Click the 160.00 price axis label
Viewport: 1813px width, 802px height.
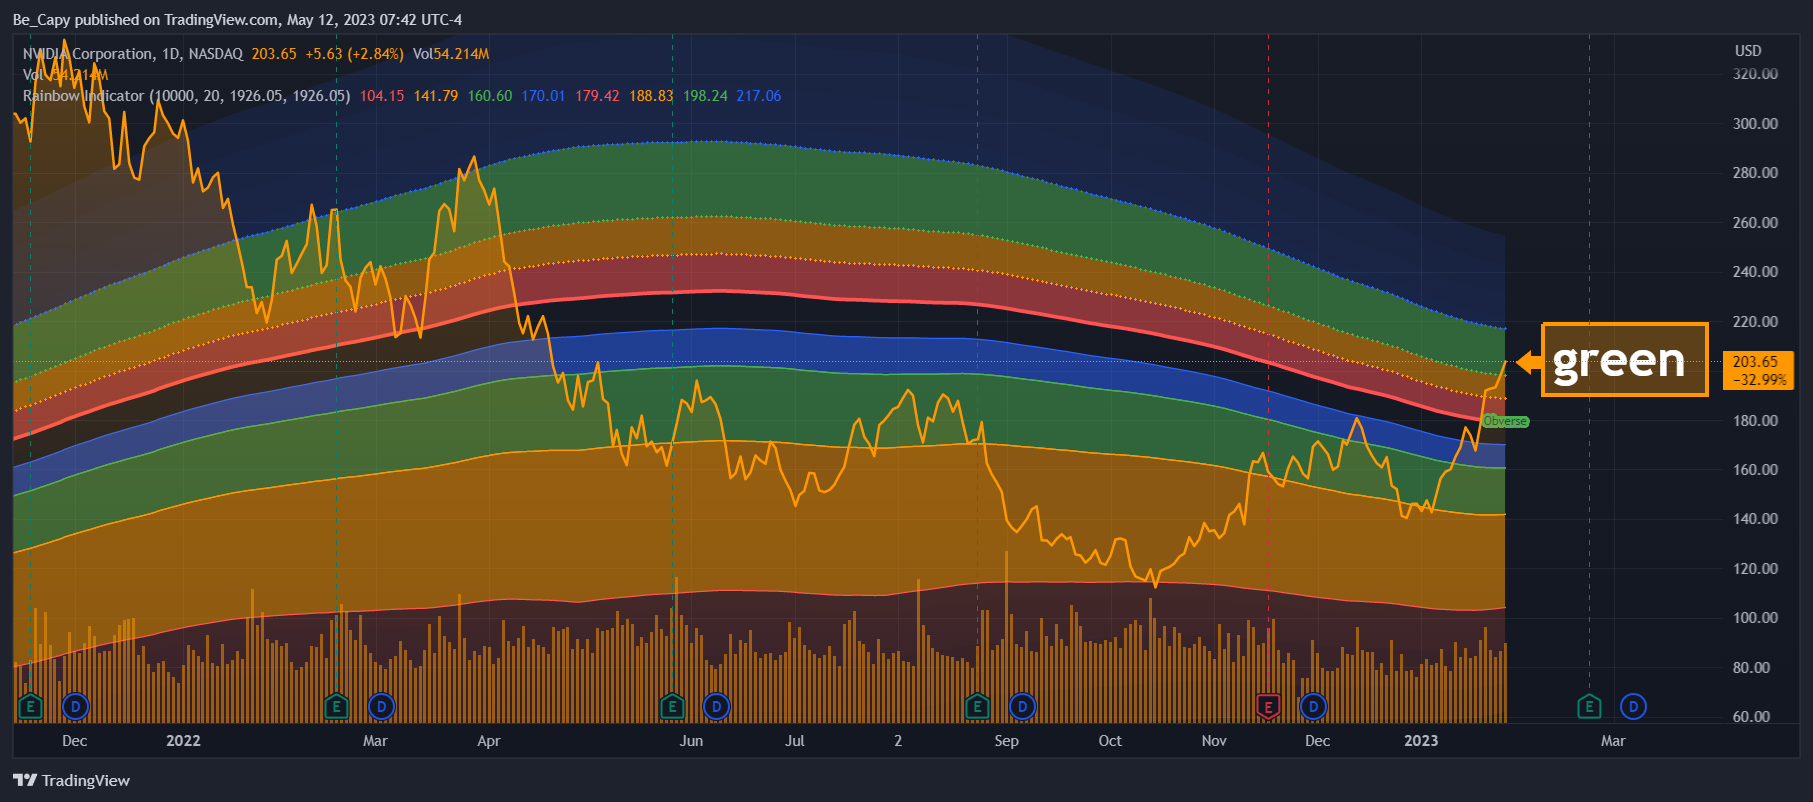1755,470
